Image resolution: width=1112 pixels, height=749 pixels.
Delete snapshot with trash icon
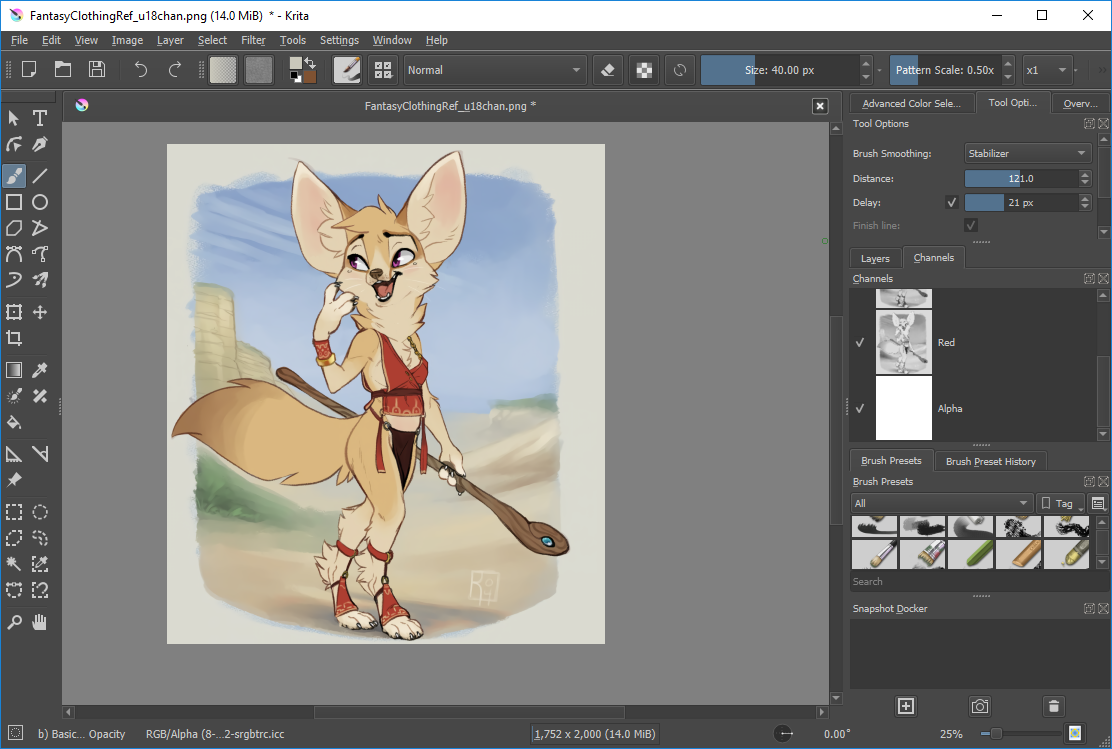tap(1053, 706)
